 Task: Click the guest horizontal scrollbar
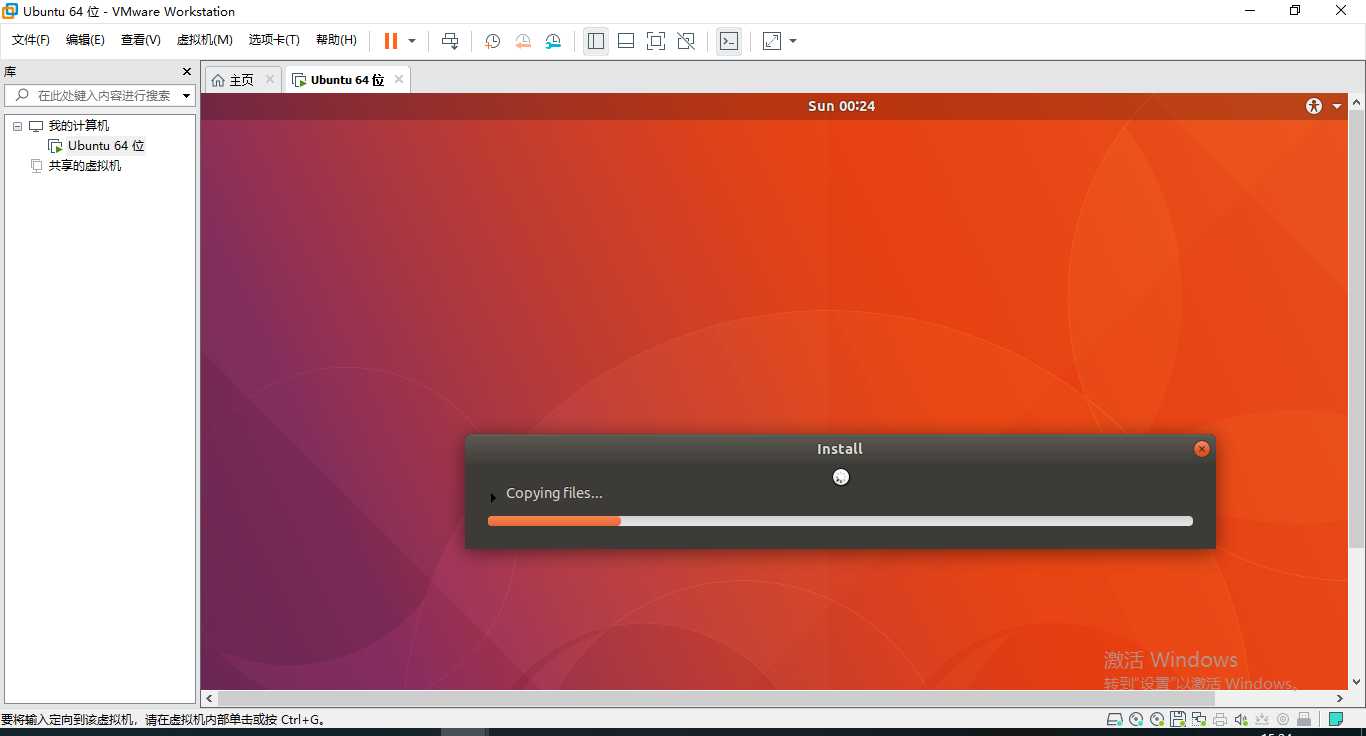coord(716,698)
